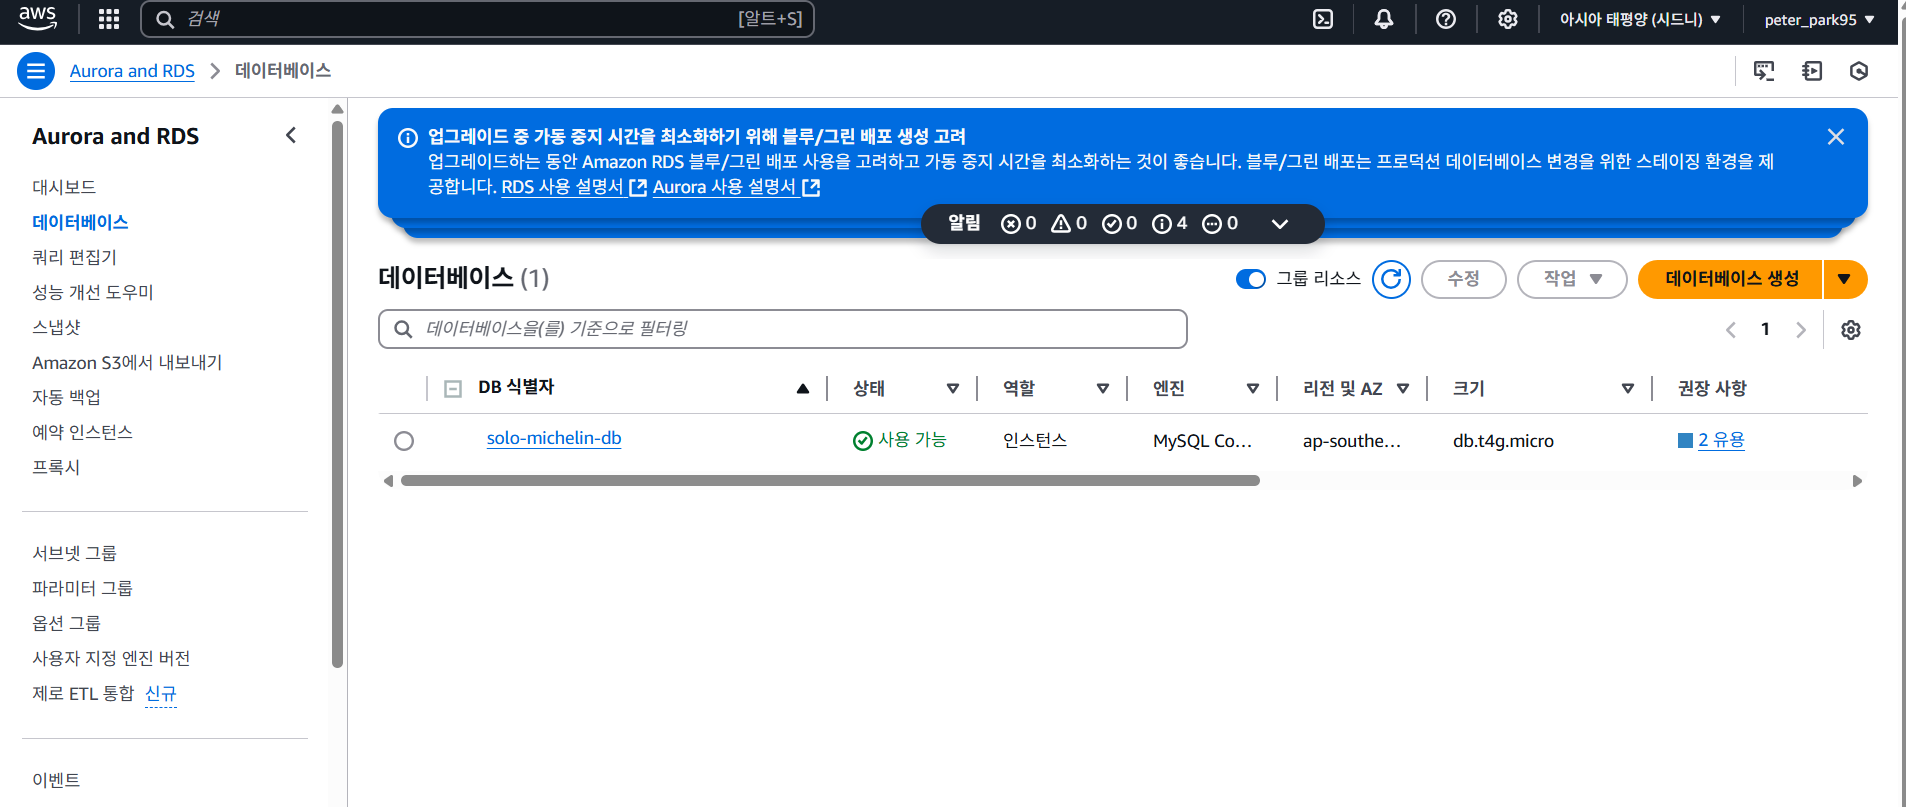Click the info icon in the banner
The height and width of the screenshot is (807, 1906).
(408, 138)
